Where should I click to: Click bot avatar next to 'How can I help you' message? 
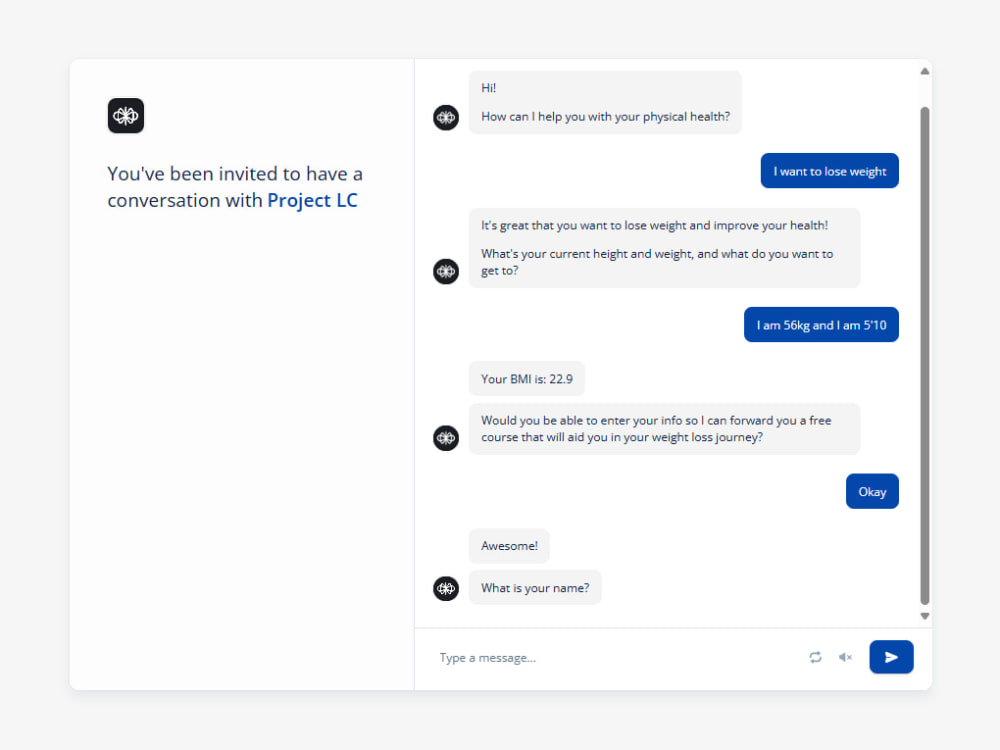click(446, 117)
